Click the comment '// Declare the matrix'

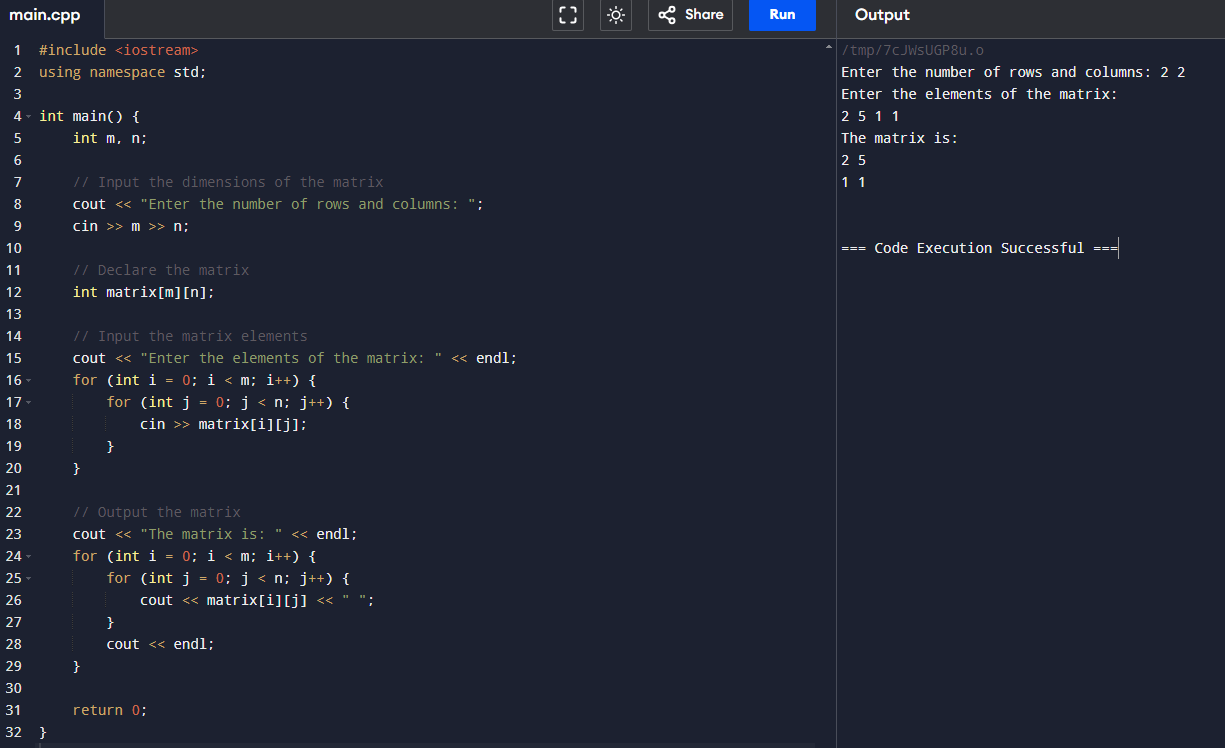point(161,270)
